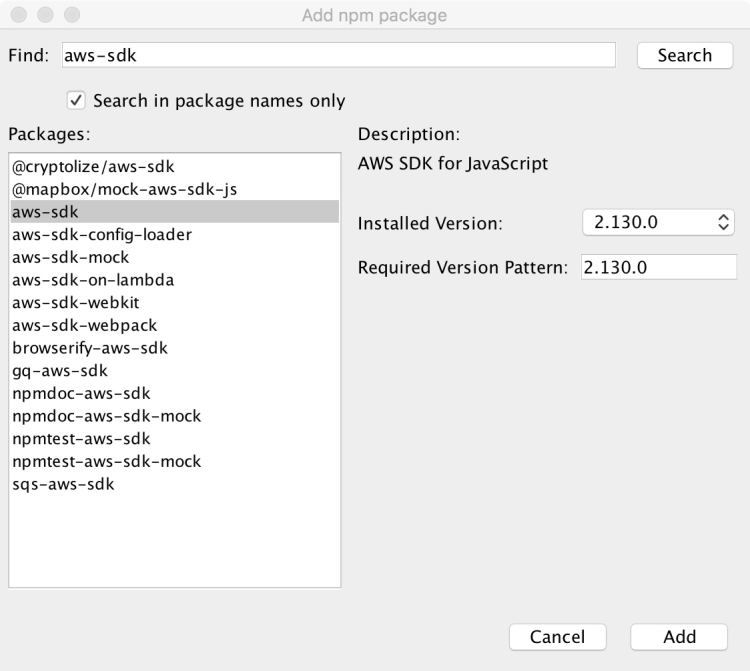Image resolution: width=750 pixels, height=671 pixels.
Task: Open the Installed Version dropdown
Action: [658, 222]
